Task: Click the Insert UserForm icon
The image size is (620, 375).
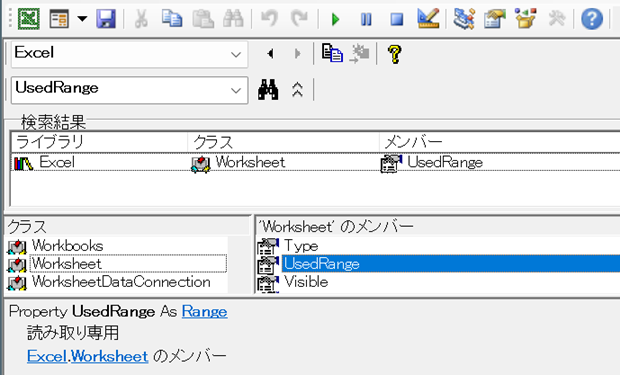Action: (x=59, y=19)
